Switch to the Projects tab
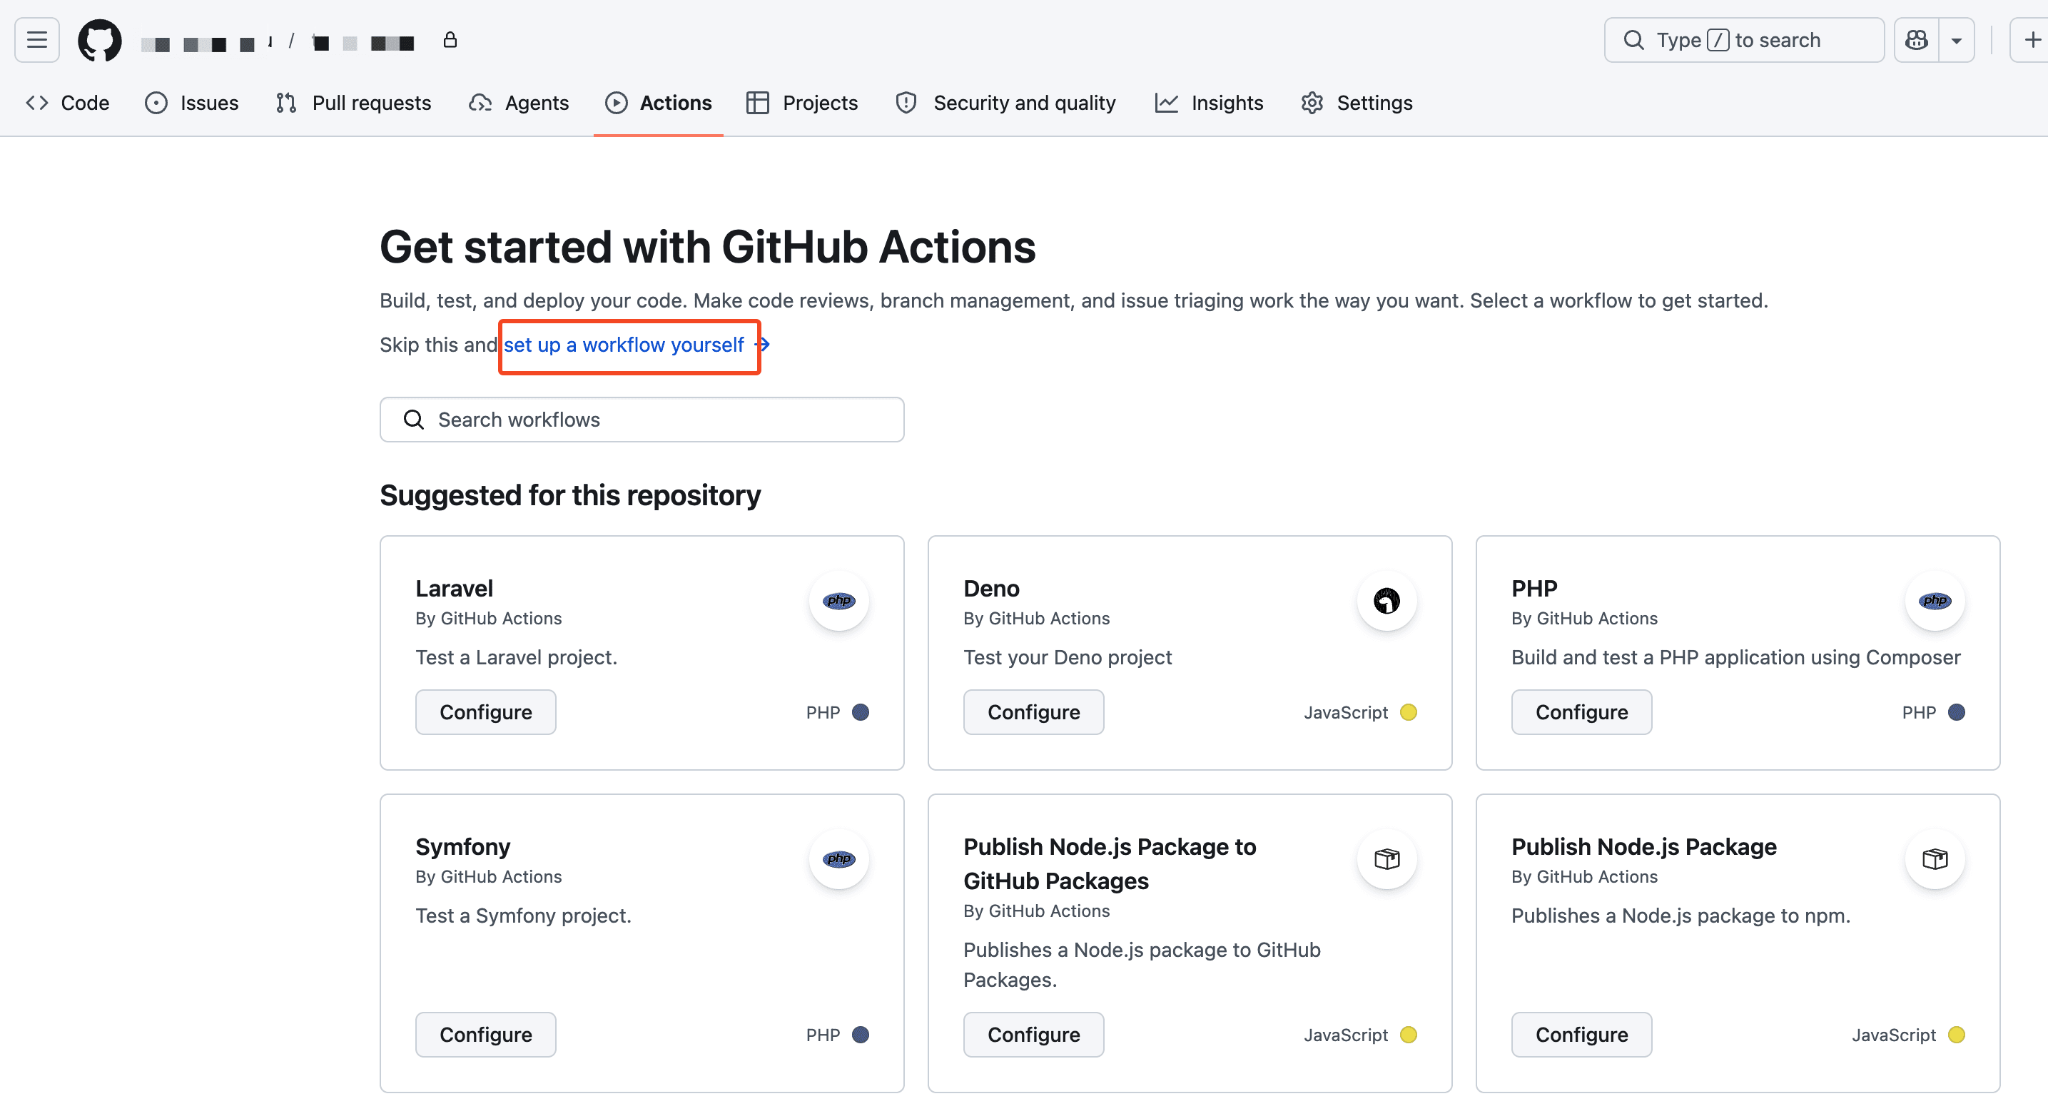Viewport: 2048px width, 1120px height. (x=801, y=102)
